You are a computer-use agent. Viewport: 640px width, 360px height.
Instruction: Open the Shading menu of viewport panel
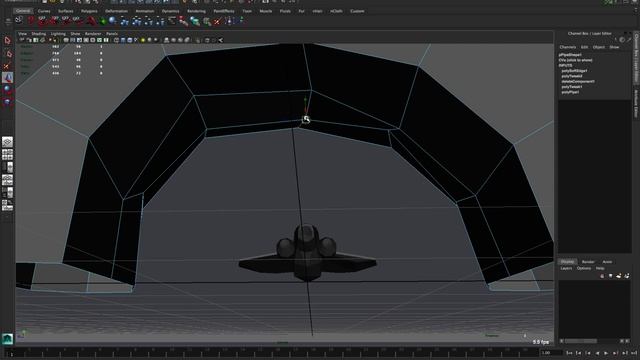[x=39, y=34]
